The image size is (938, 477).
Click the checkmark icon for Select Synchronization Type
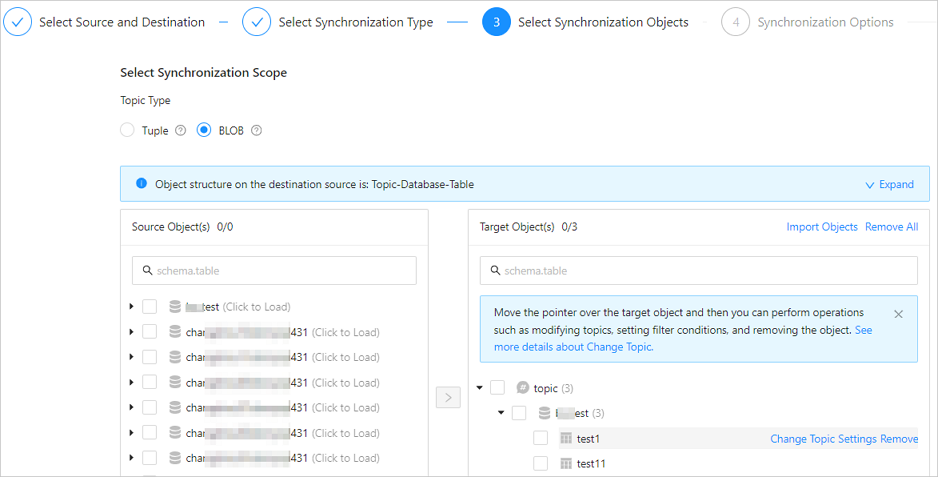pos(257,22)
